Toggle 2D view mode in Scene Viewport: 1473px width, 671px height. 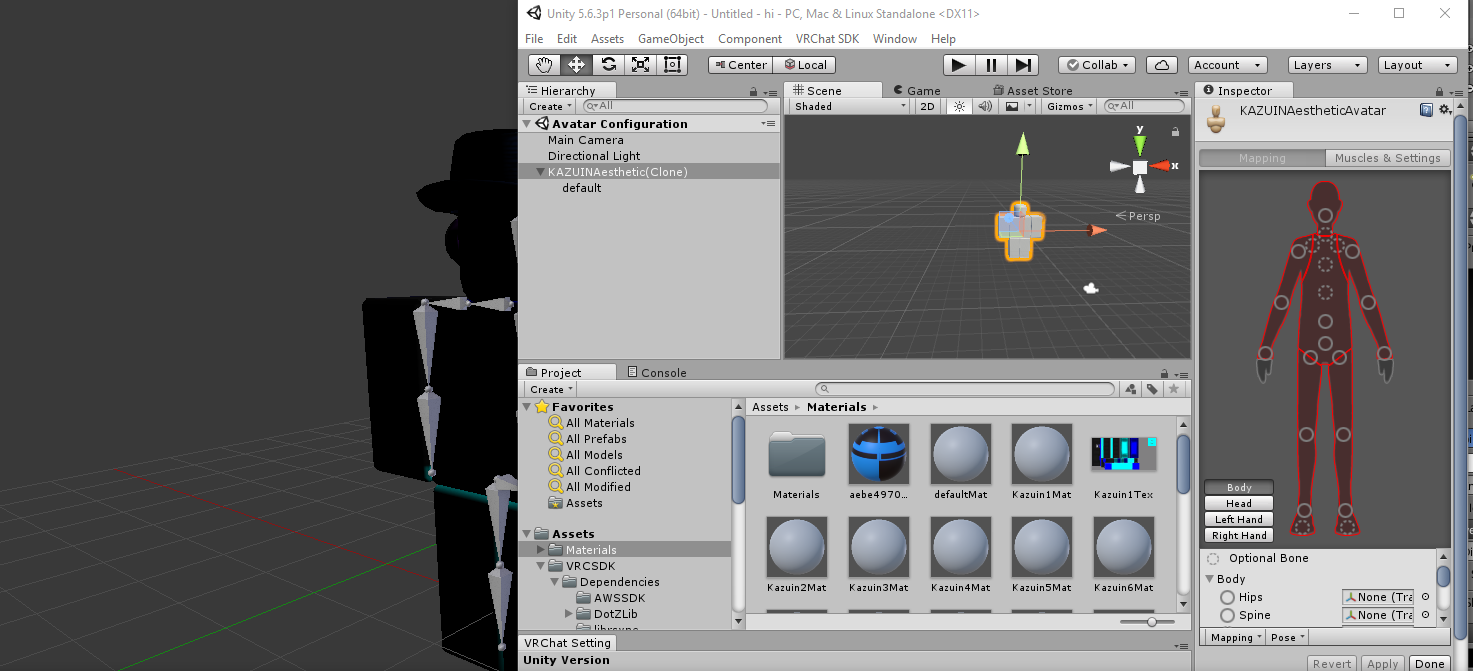(x=928, y=106)
